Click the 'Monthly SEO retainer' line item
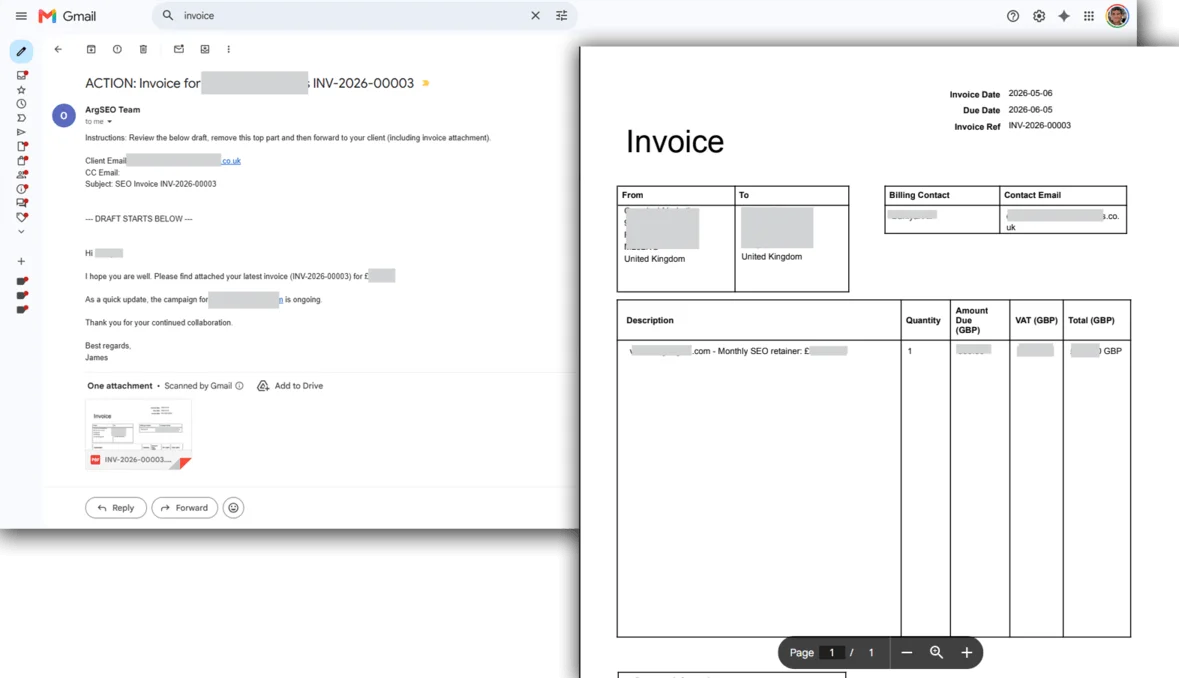The width and height of the screenshot is (1179, 678). pyautogui.click(x=738, y=351)
